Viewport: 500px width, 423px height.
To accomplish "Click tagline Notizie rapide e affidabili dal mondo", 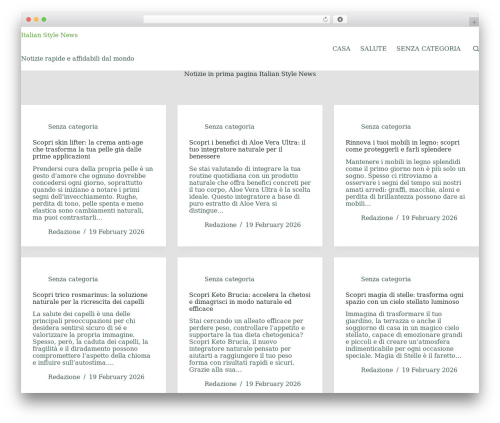I will click(x=78, y=59).
